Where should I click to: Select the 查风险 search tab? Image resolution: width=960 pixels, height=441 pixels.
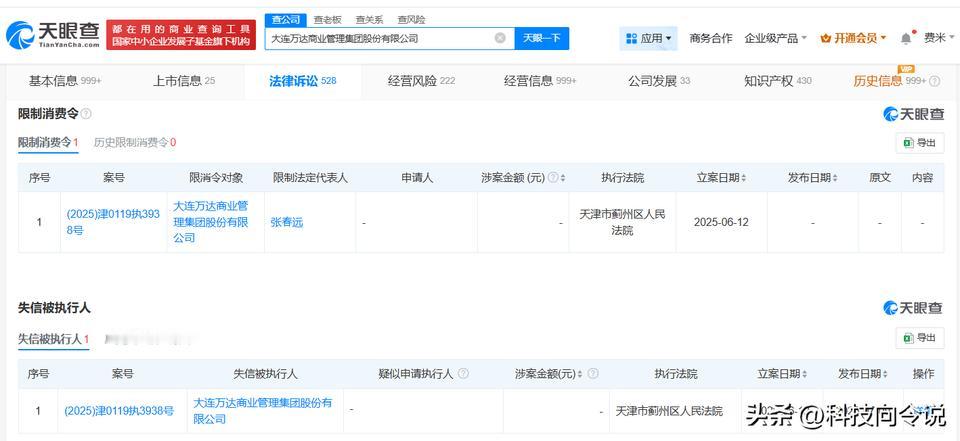[x=411, y=20]
